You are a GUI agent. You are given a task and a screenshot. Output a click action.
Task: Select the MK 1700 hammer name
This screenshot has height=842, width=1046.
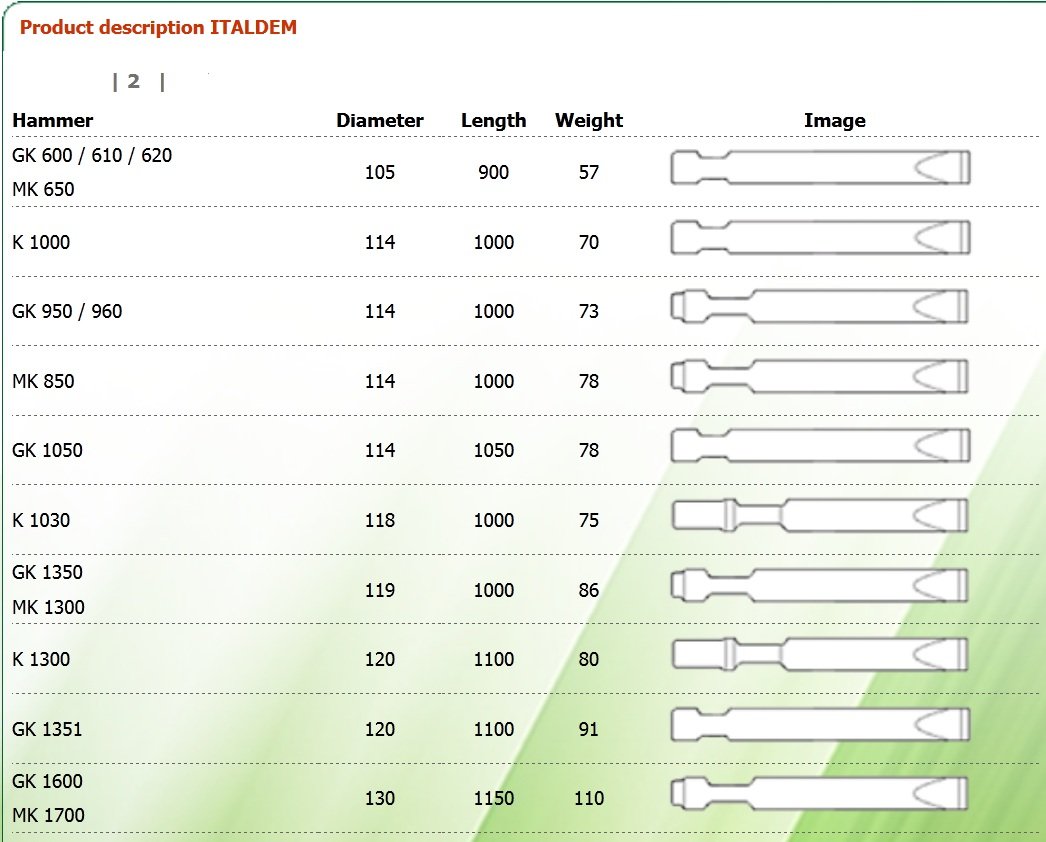48,815
